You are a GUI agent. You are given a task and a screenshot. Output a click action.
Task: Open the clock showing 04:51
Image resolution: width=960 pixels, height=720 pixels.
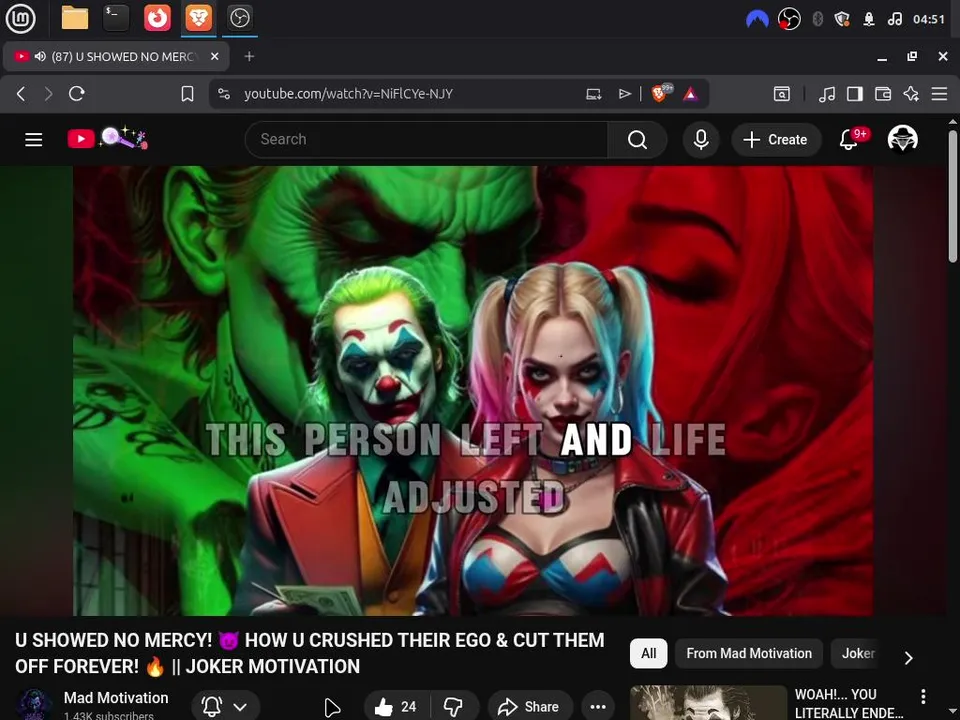[929, 19]
